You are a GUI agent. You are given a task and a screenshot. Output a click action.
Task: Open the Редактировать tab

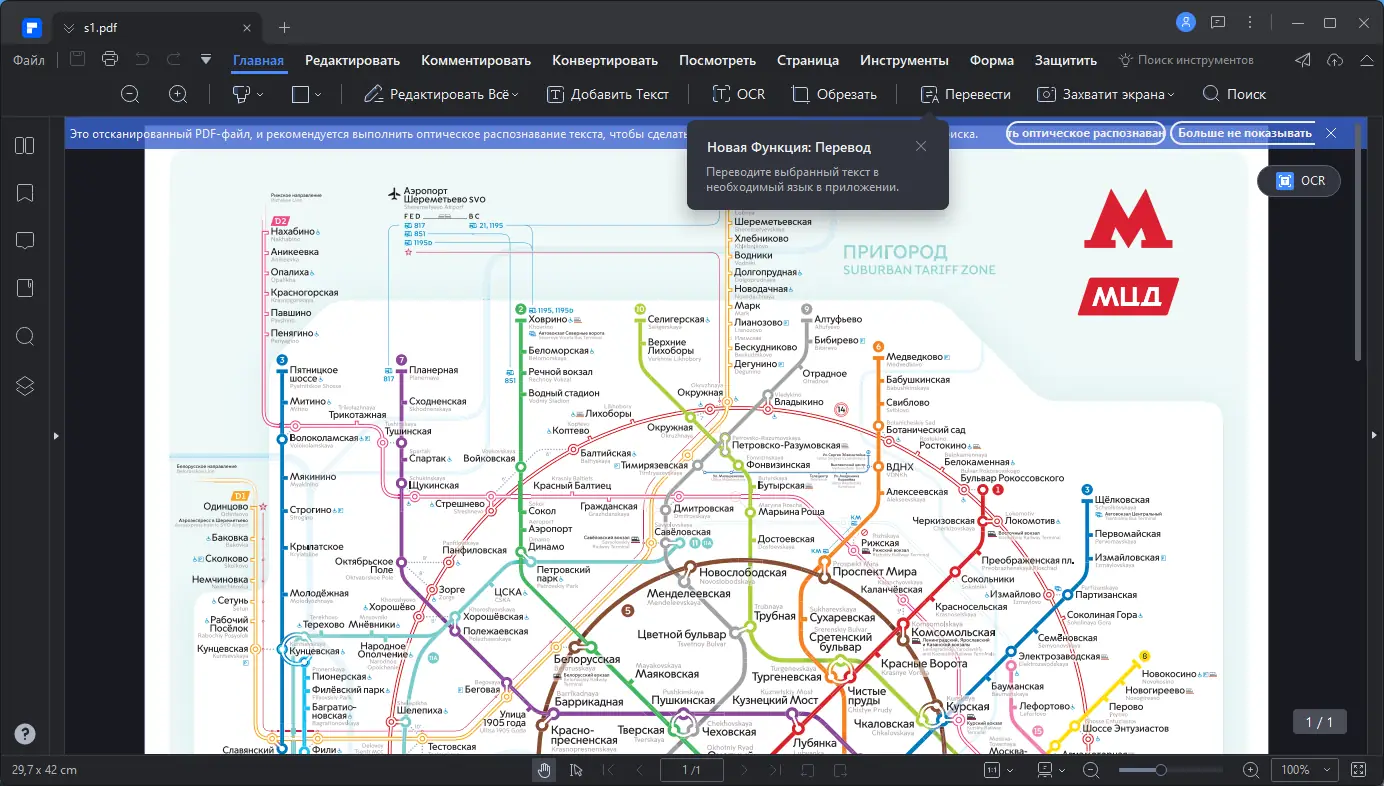[352, 60]
